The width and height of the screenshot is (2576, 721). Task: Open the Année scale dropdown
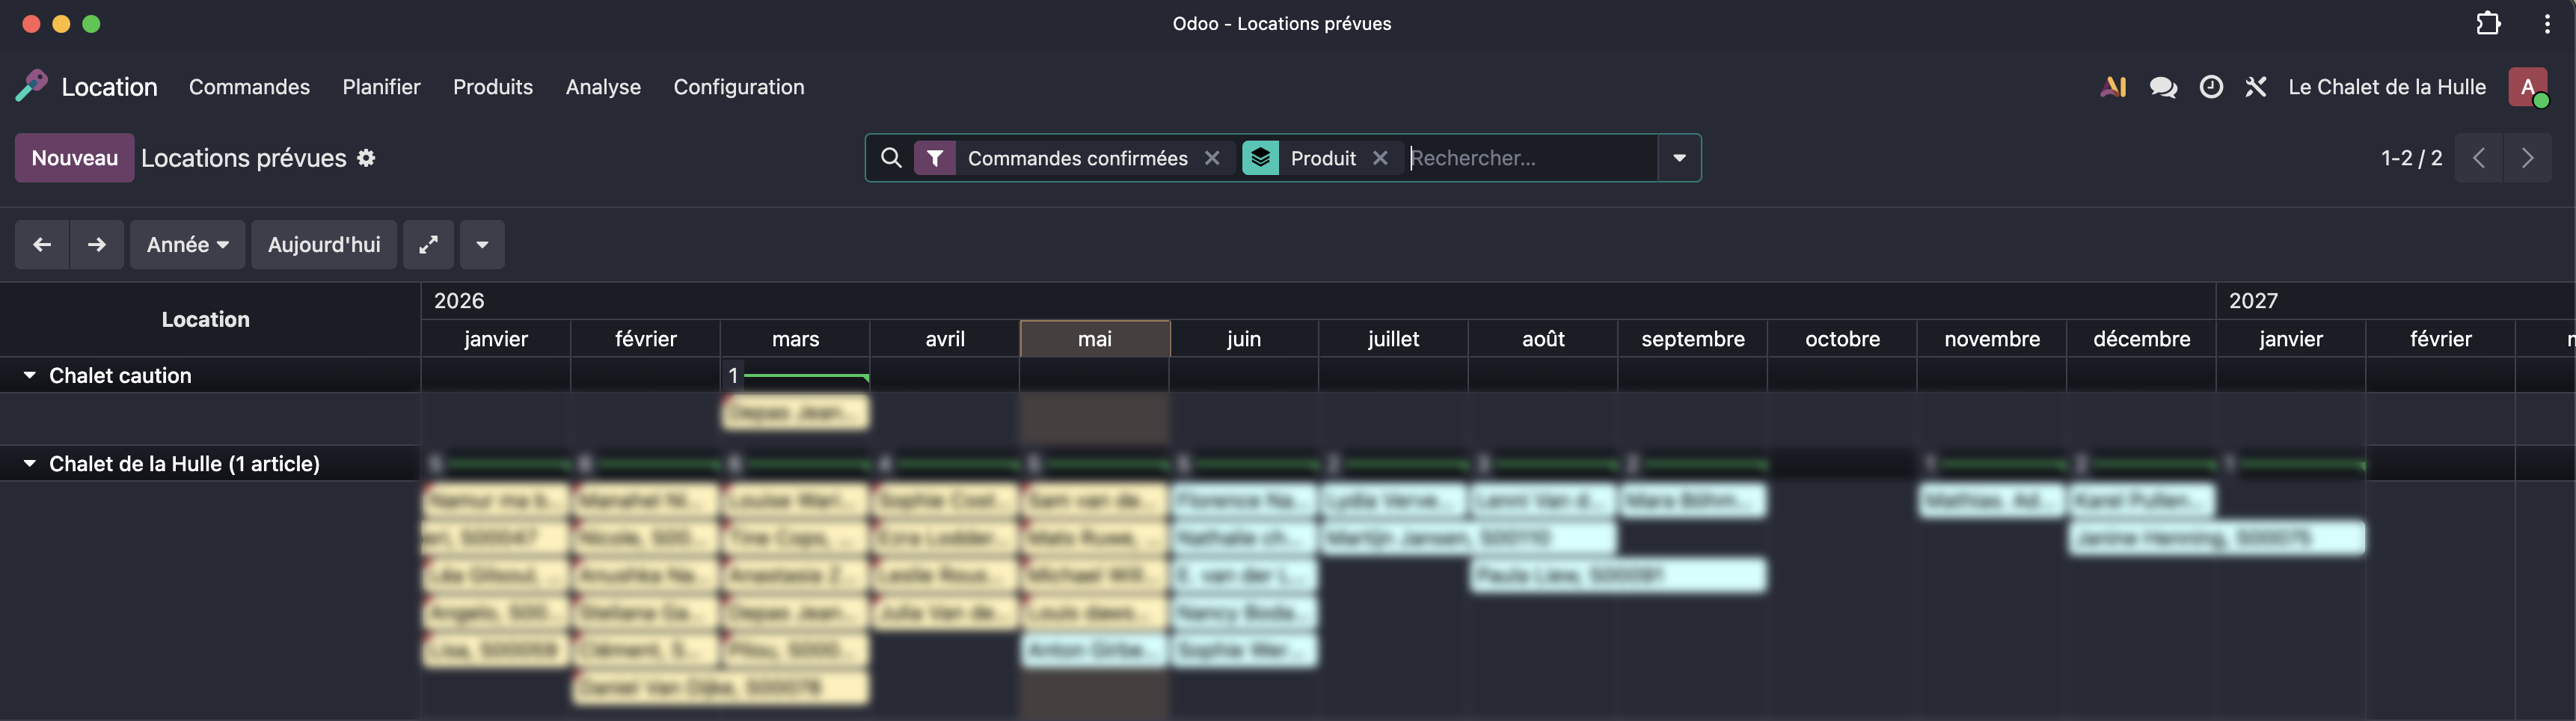187,245
